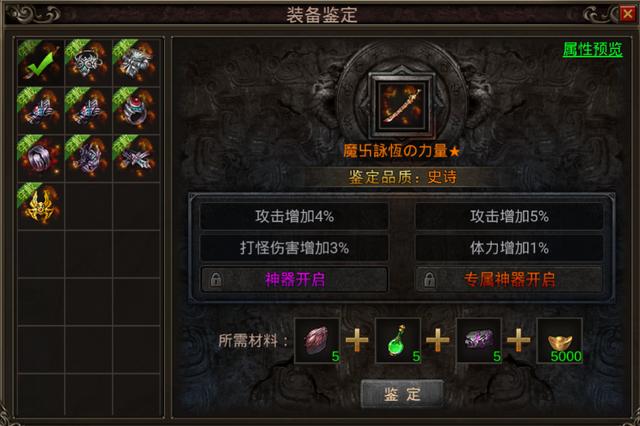Select the checked sword item in inventory
The height and width of the screenshot is (426, 640).
41,63
